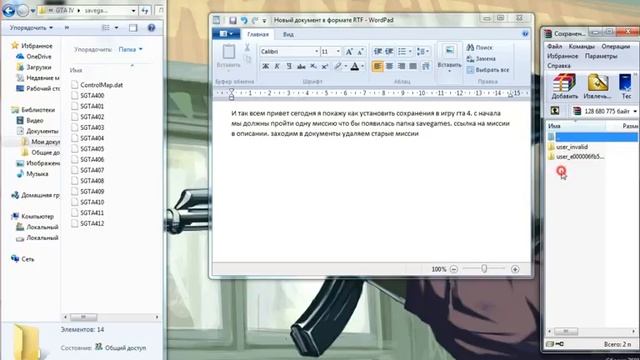Viewport: 640px width, 360px height.
Task: Open the view options dropdown in Explorer toolbar
Action: pos(116,28)
